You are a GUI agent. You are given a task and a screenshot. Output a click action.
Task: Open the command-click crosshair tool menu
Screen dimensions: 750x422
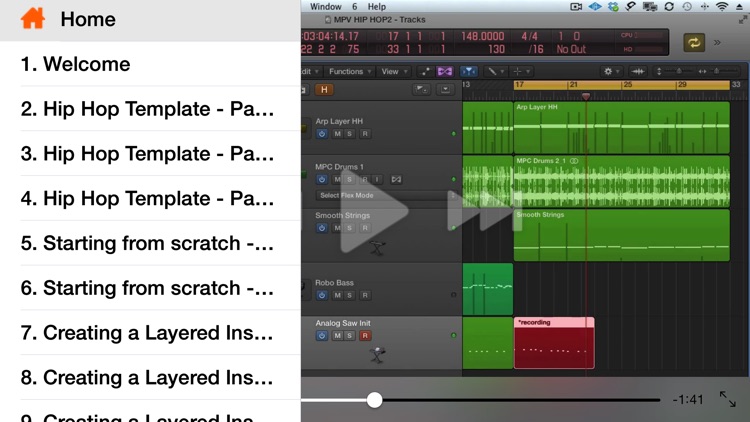tap(521, 71)
